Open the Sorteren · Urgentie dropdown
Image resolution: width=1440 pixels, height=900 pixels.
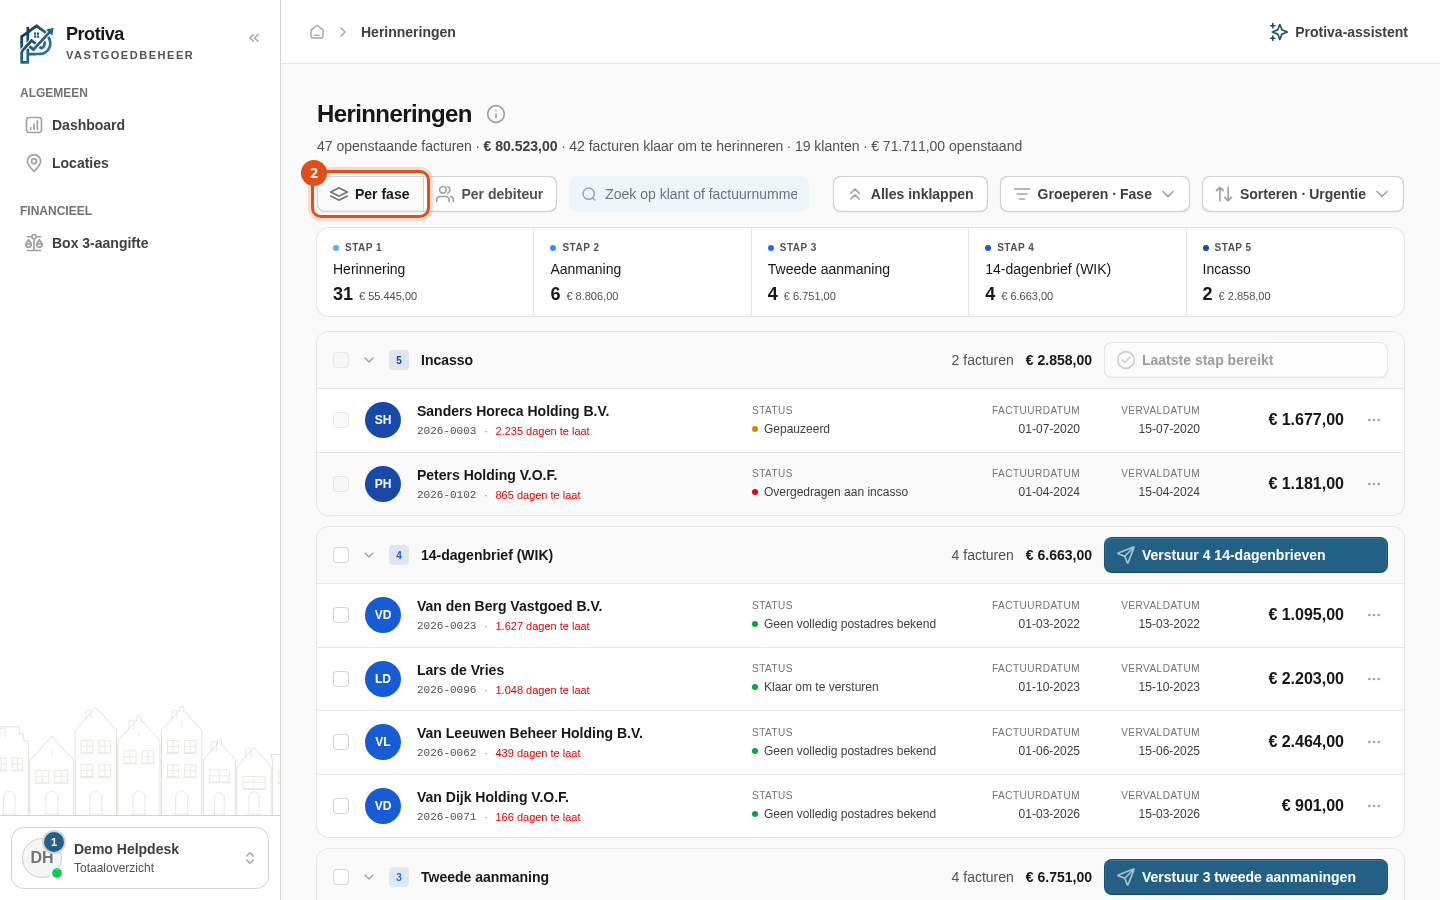click(x=1303, y=194)
